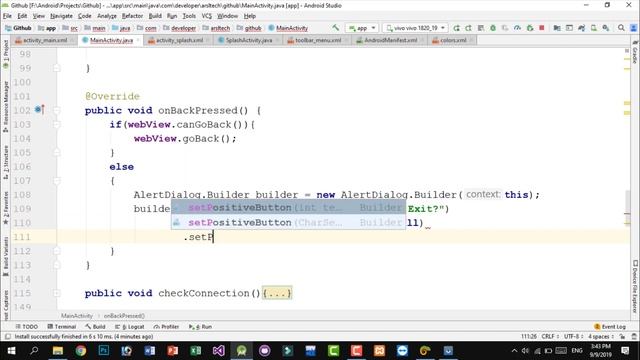Screen dimensions: 640x360
Task: Collapse the onBackPressed method fold marker
Action: 57,110
